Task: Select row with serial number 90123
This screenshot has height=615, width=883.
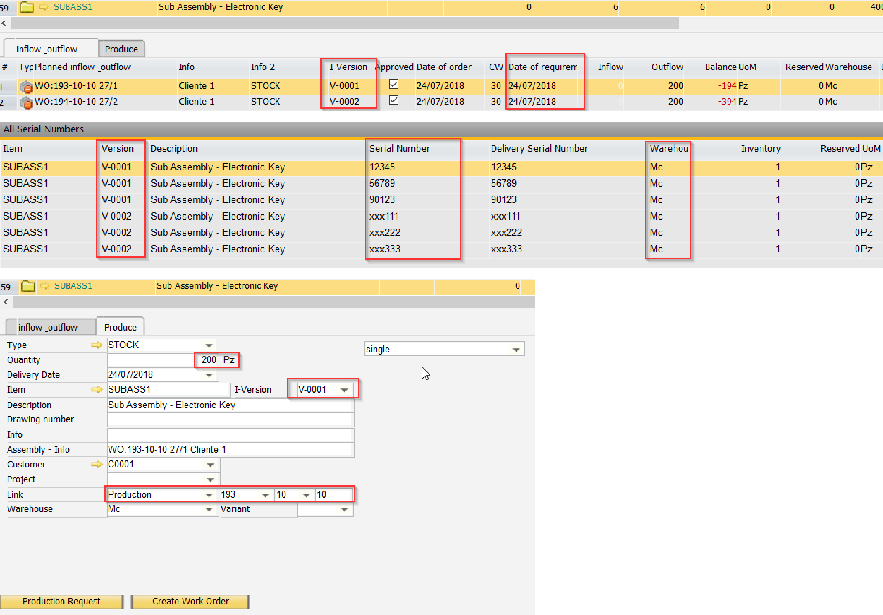Action: pos(442,200)
